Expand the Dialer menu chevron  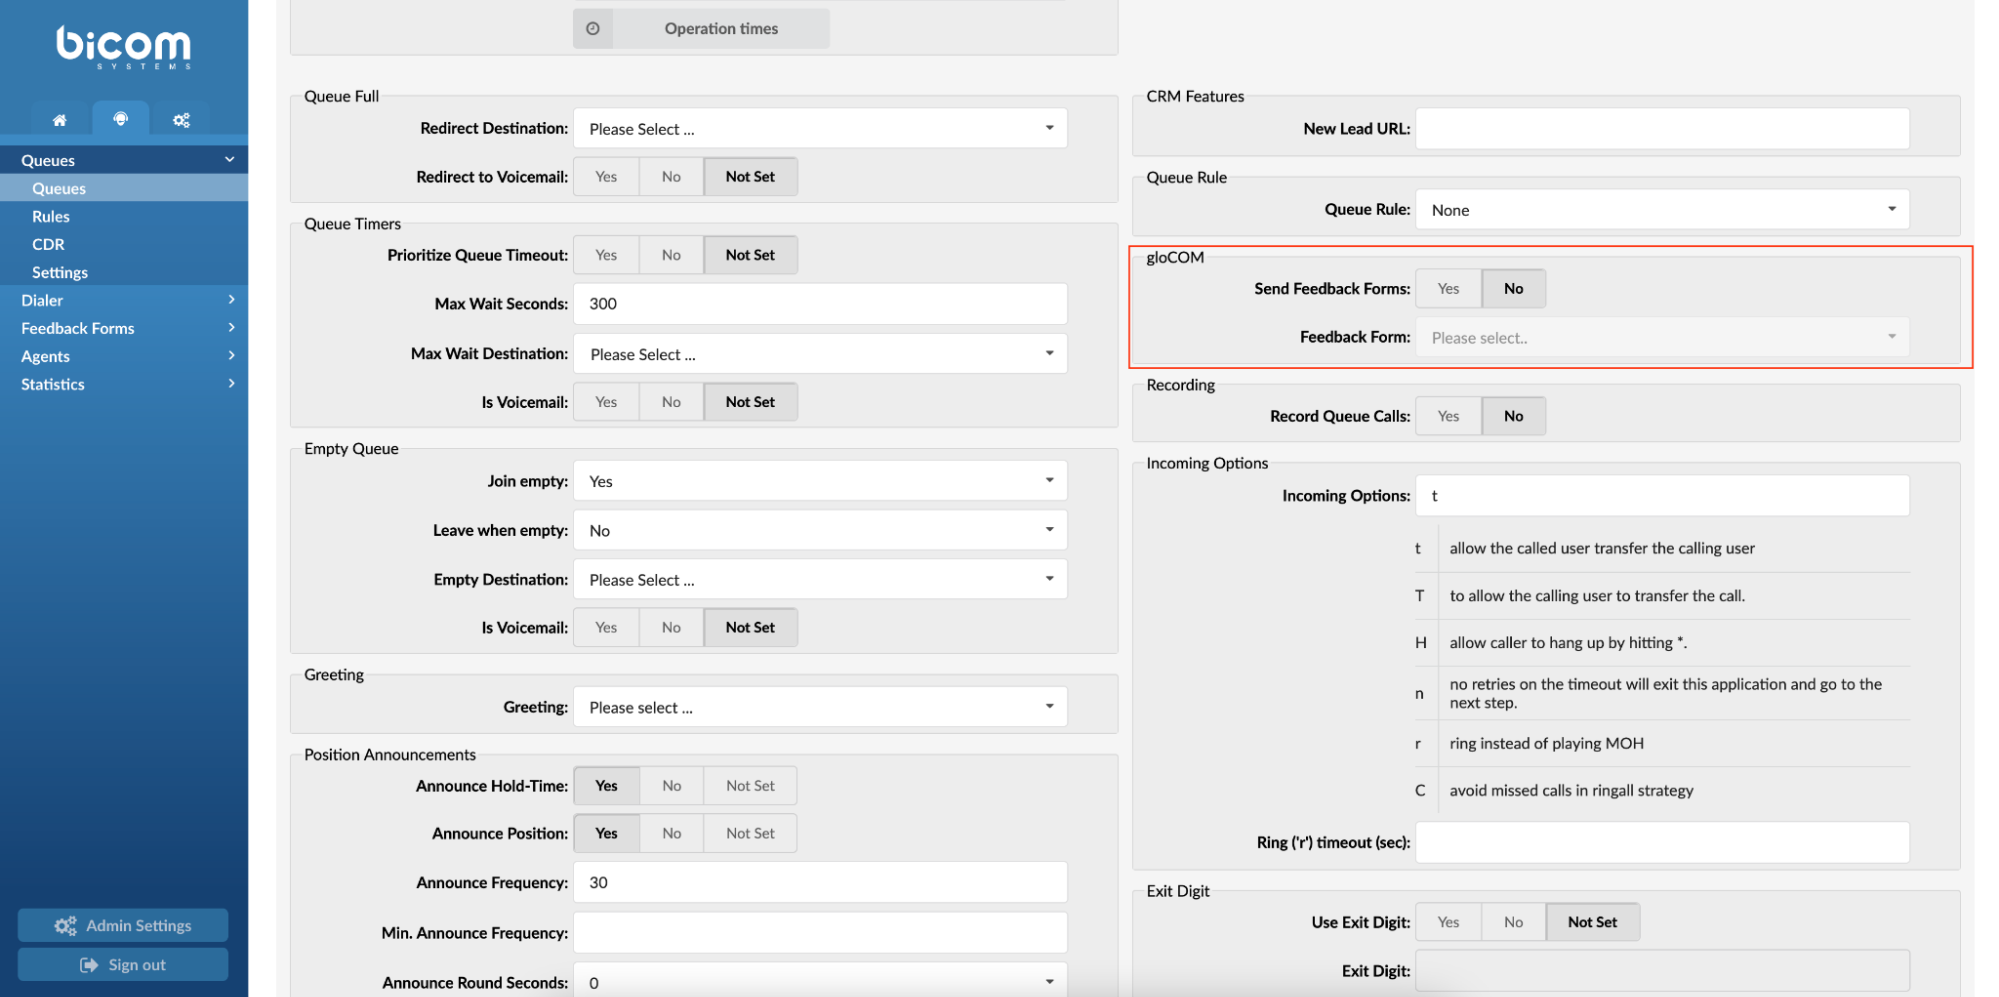click(231, 300)
